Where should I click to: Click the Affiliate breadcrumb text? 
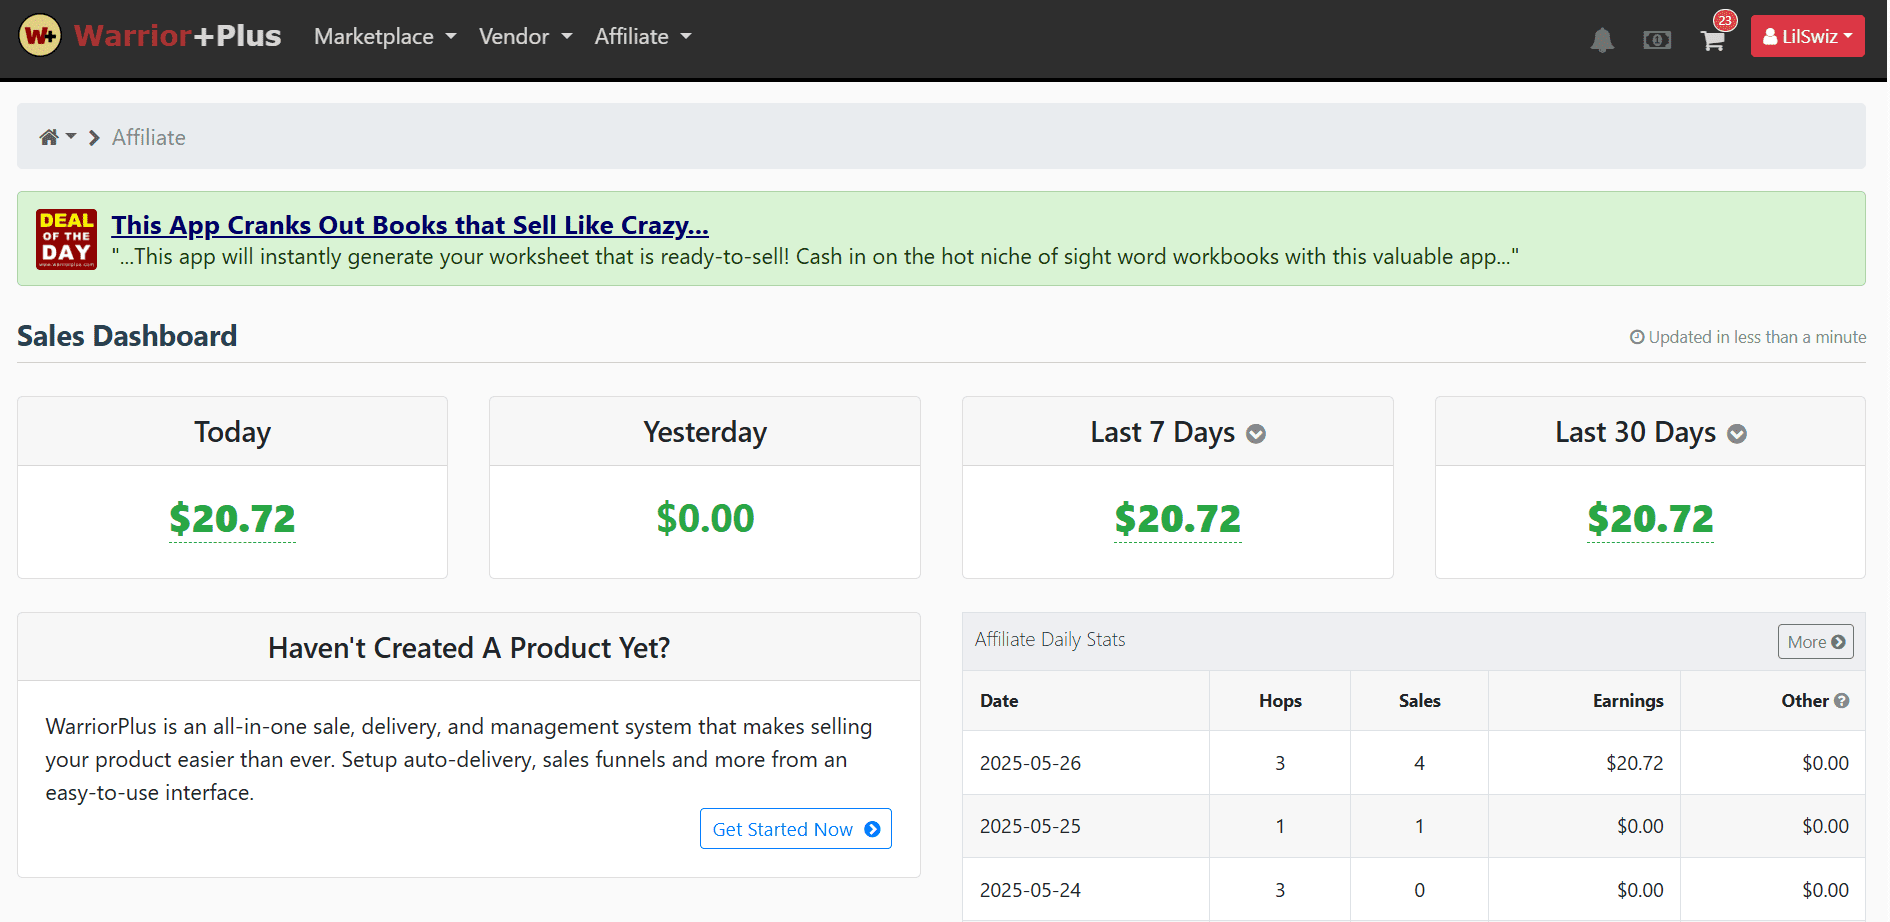(x=149, y=137)
